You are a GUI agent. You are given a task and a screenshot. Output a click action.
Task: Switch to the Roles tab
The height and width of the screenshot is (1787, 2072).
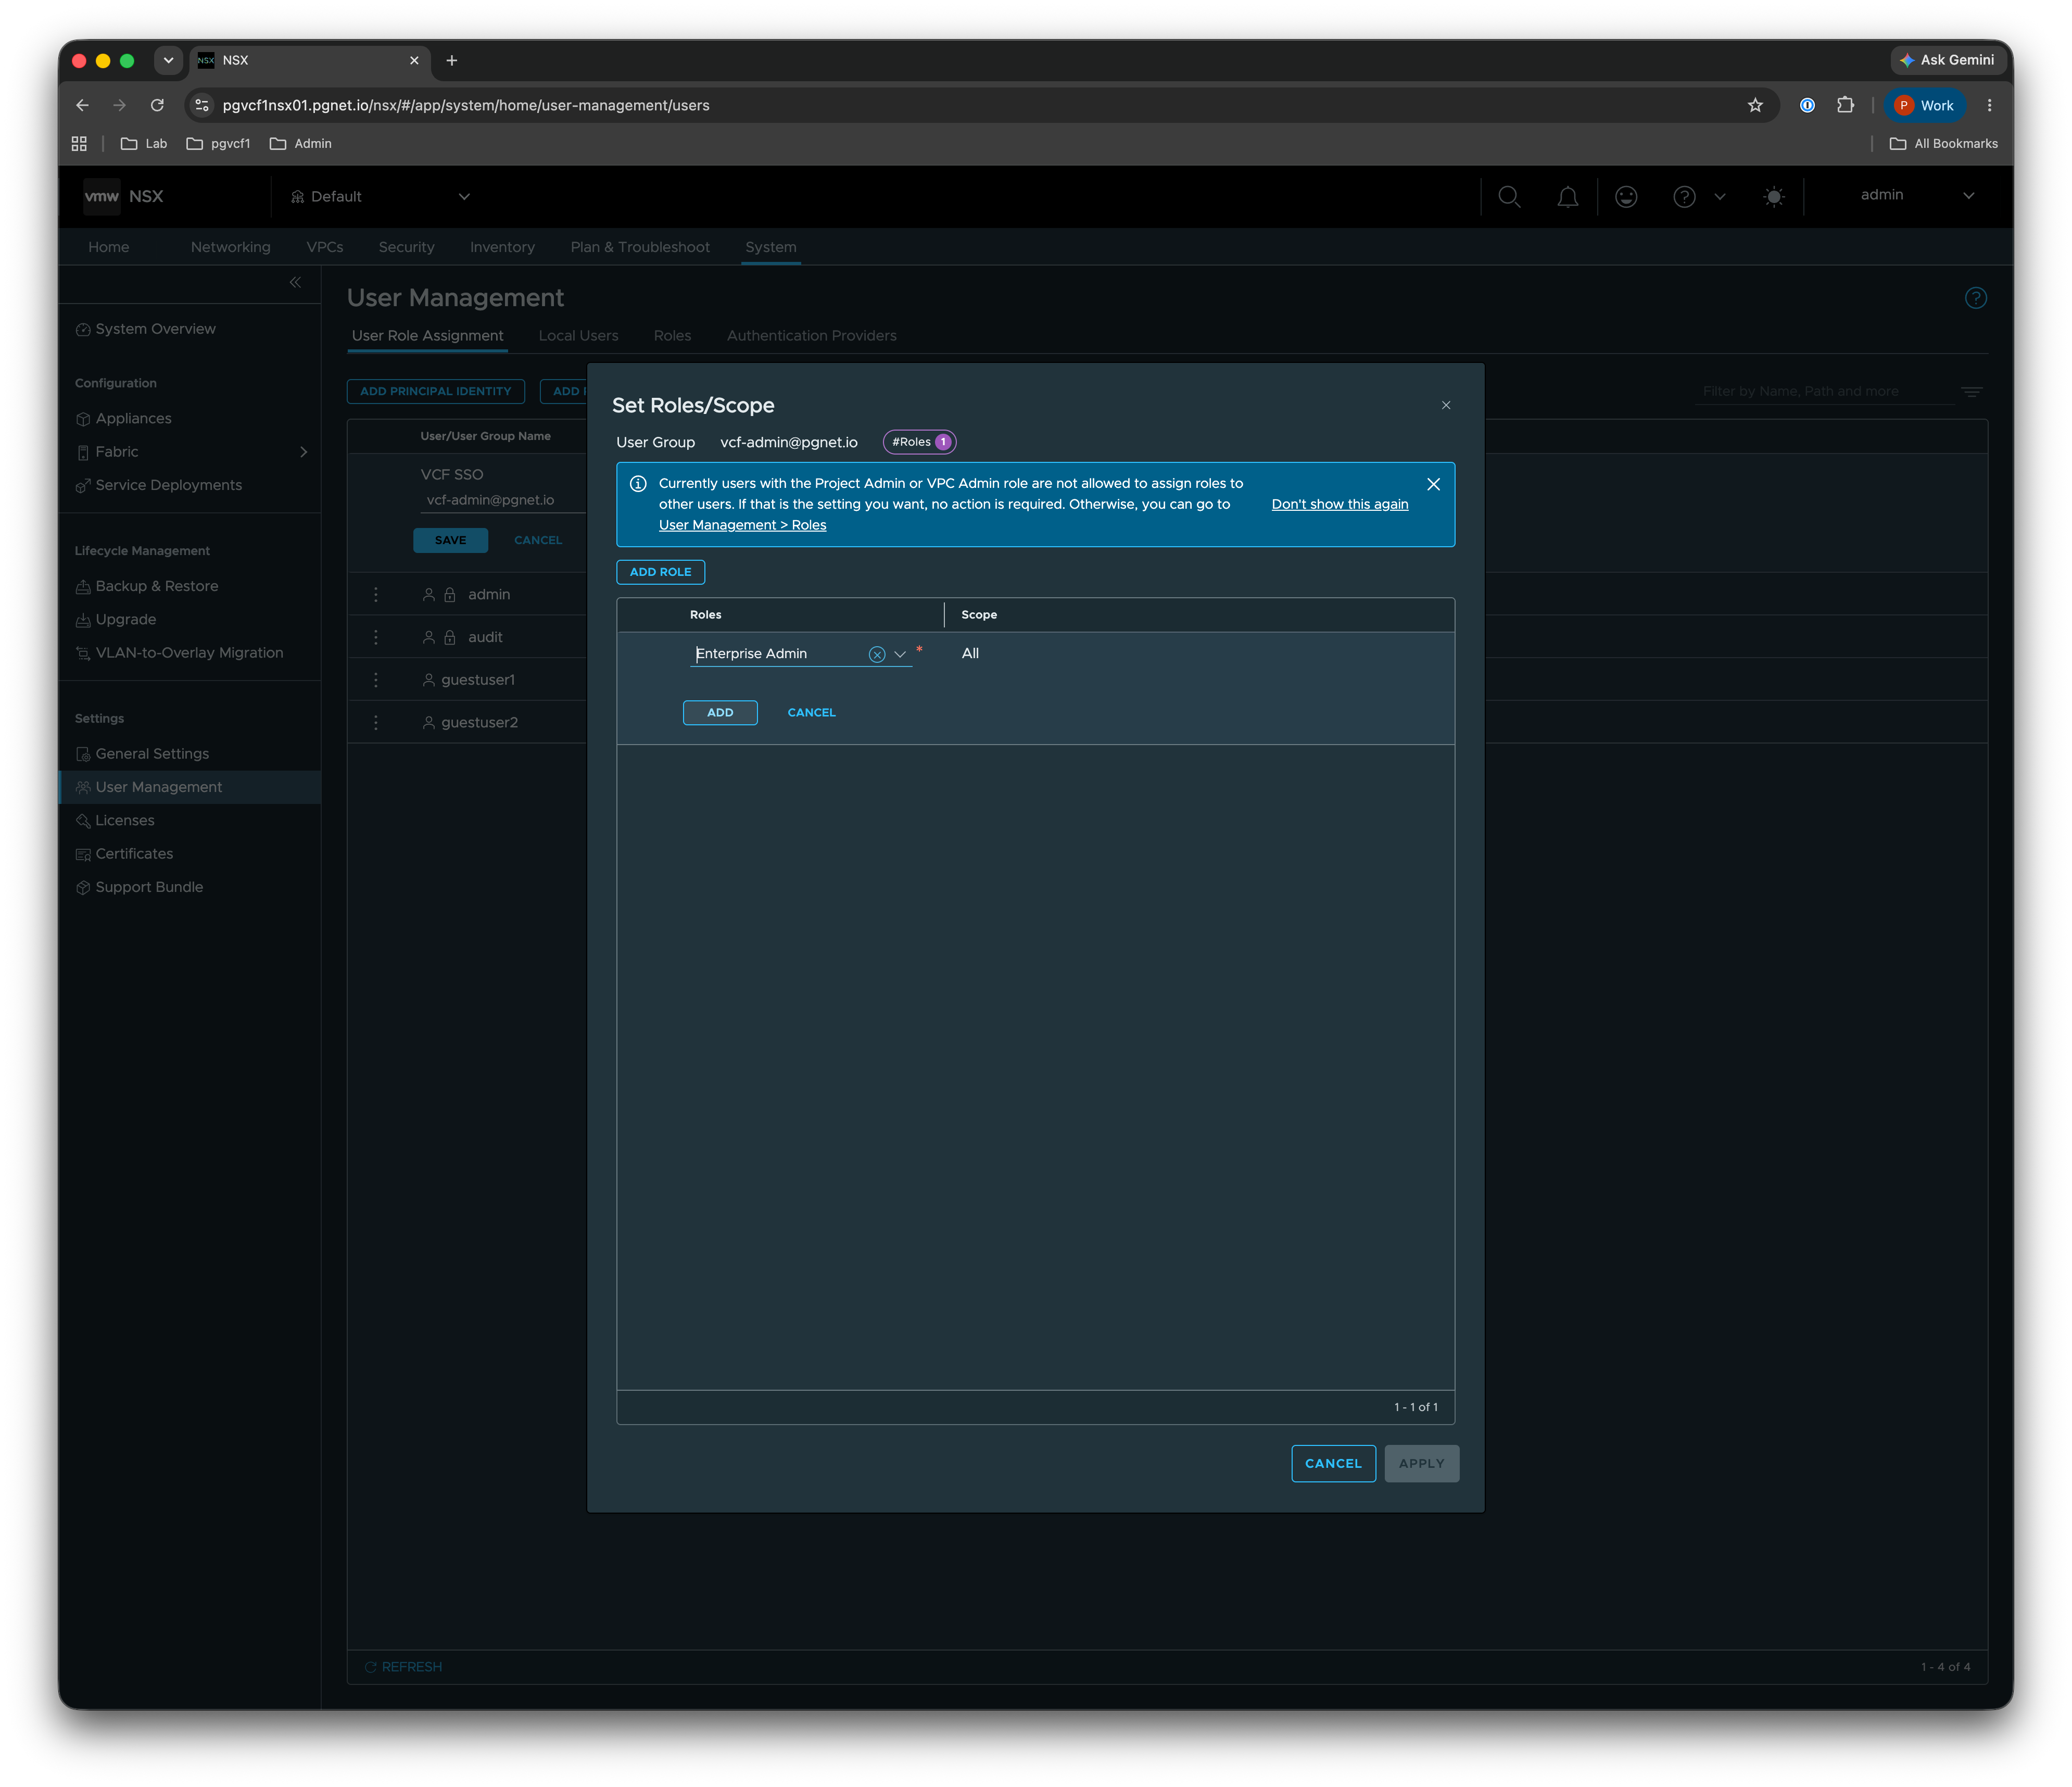point(672,336)
